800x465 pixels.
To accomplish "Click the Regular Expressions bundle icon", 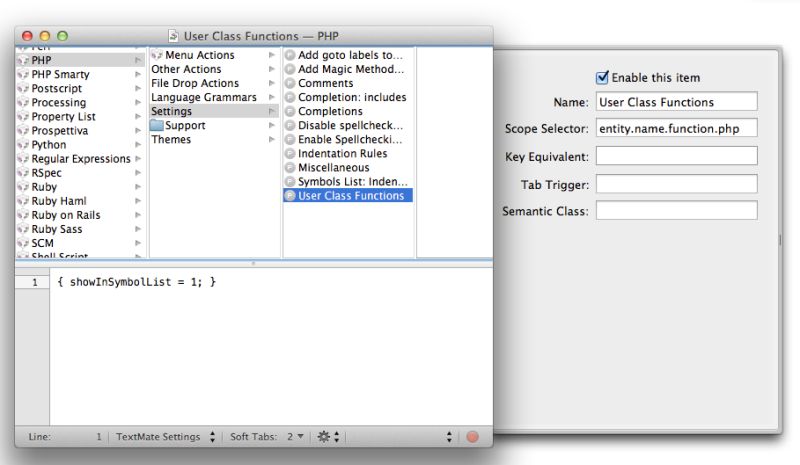I will click(23, 159).
